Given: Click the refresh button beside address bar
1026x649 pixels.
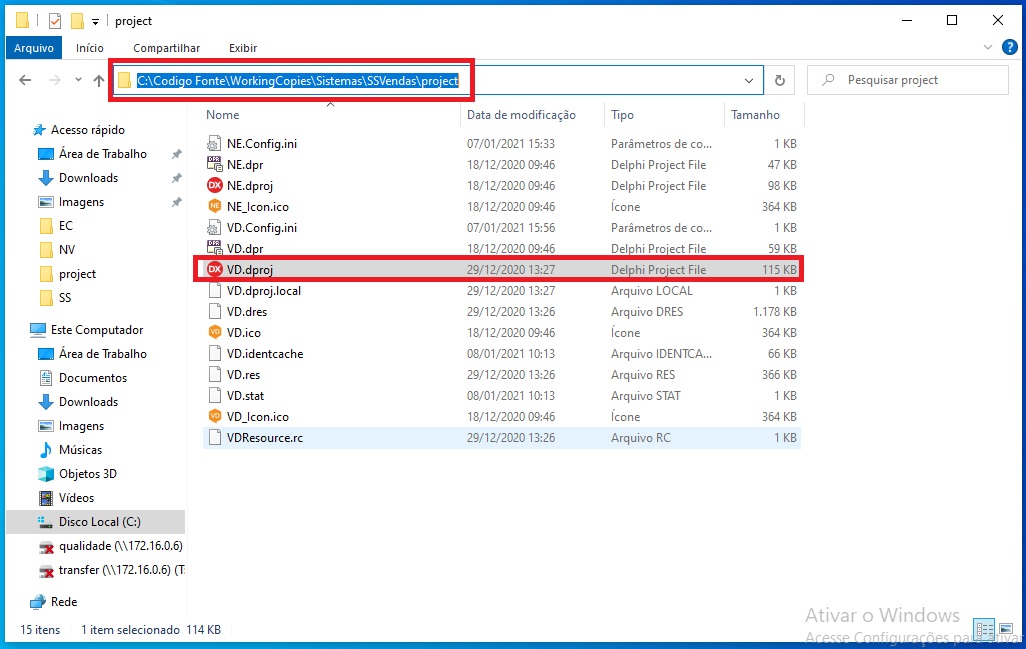Looking at the screenshot, I should click(x=780, y=81).
